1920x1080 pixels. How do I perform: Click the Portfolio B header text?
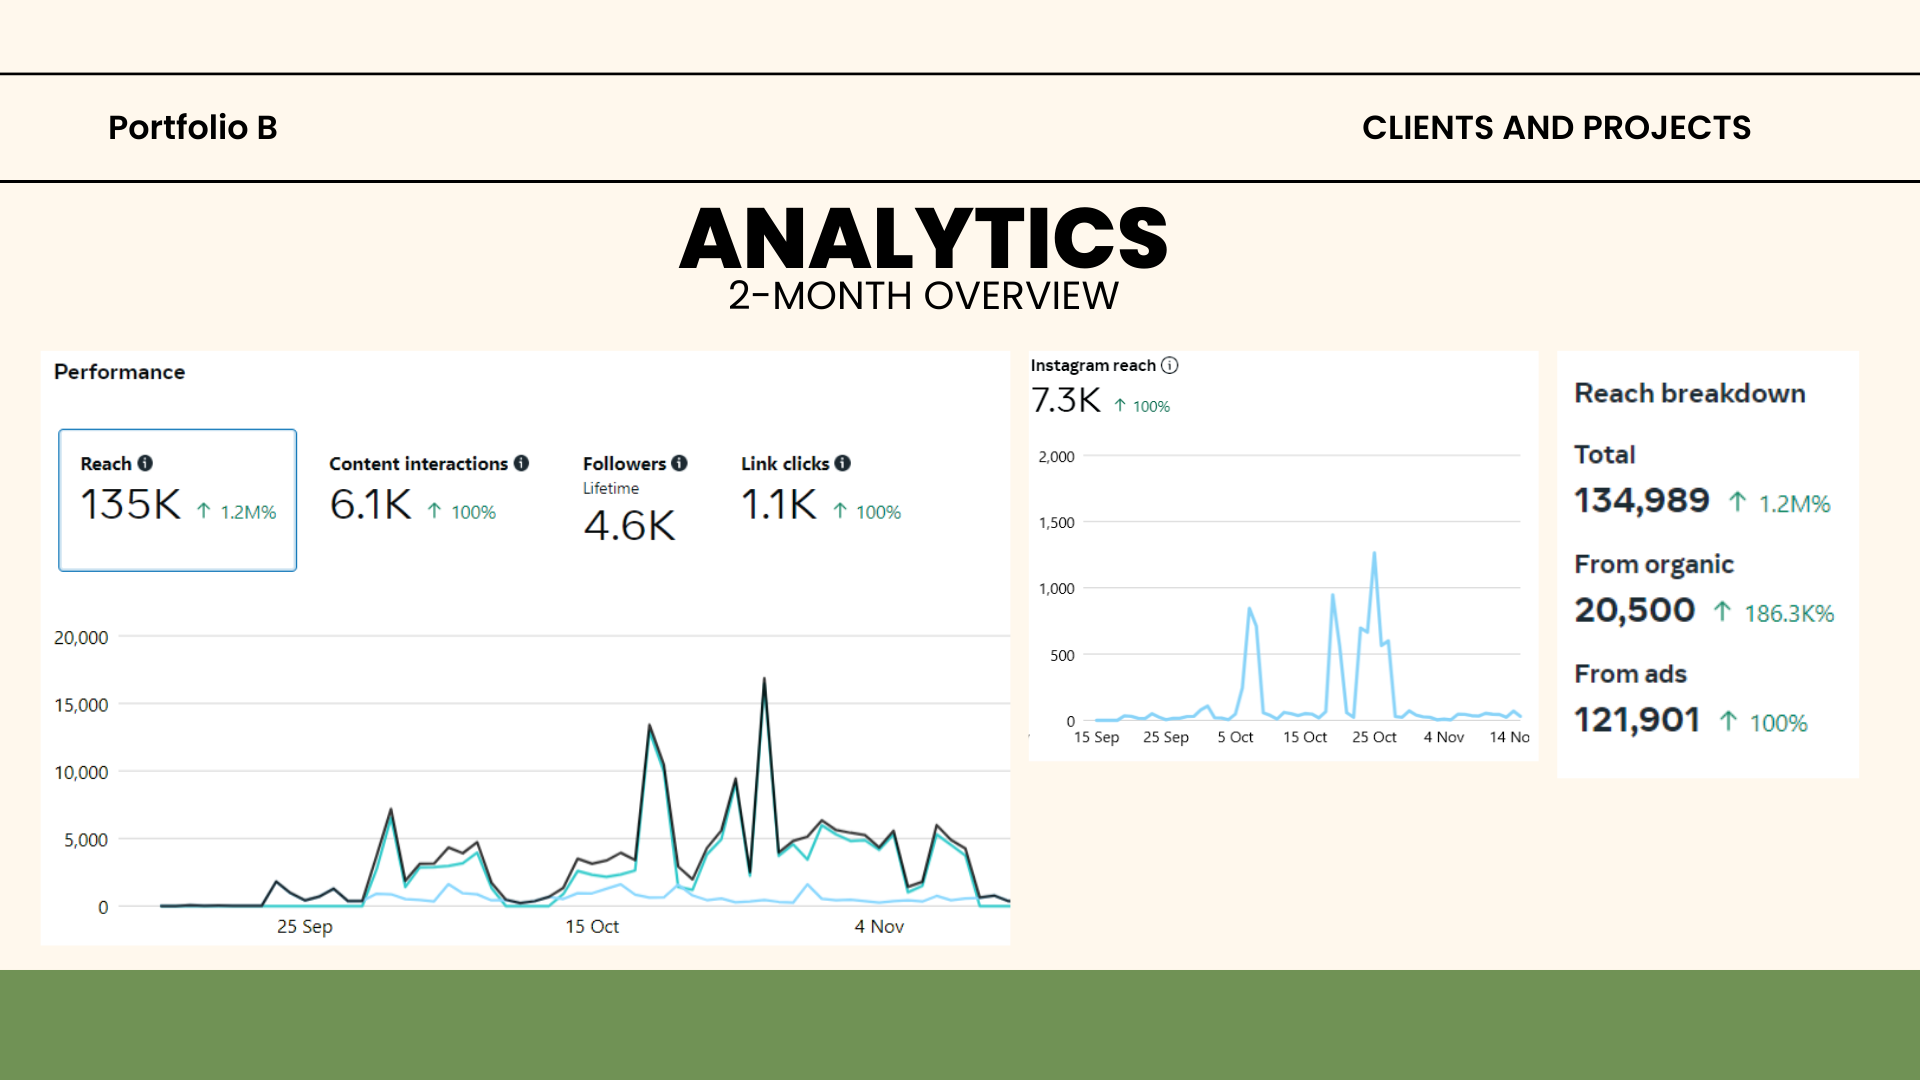[192, 128]
